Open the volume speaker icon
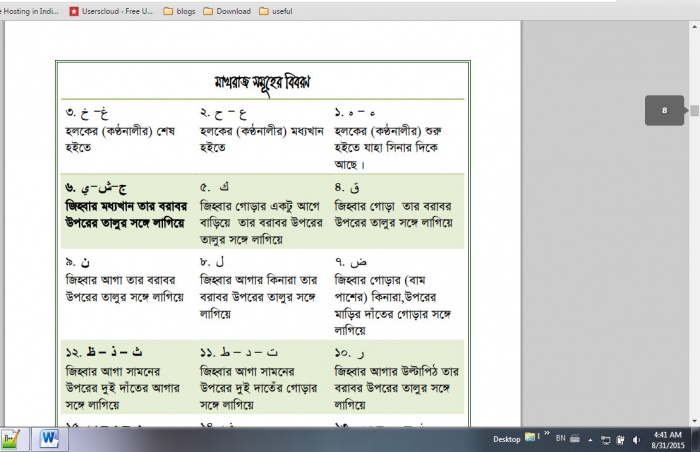Image resolution: width=700 pixels, height=452 pixels. click(636, 440)
